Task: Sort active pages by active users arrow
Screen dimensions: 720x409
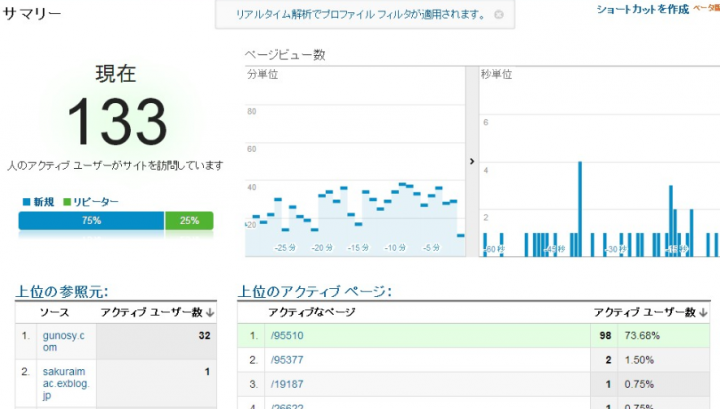Action: click(703, 313)
